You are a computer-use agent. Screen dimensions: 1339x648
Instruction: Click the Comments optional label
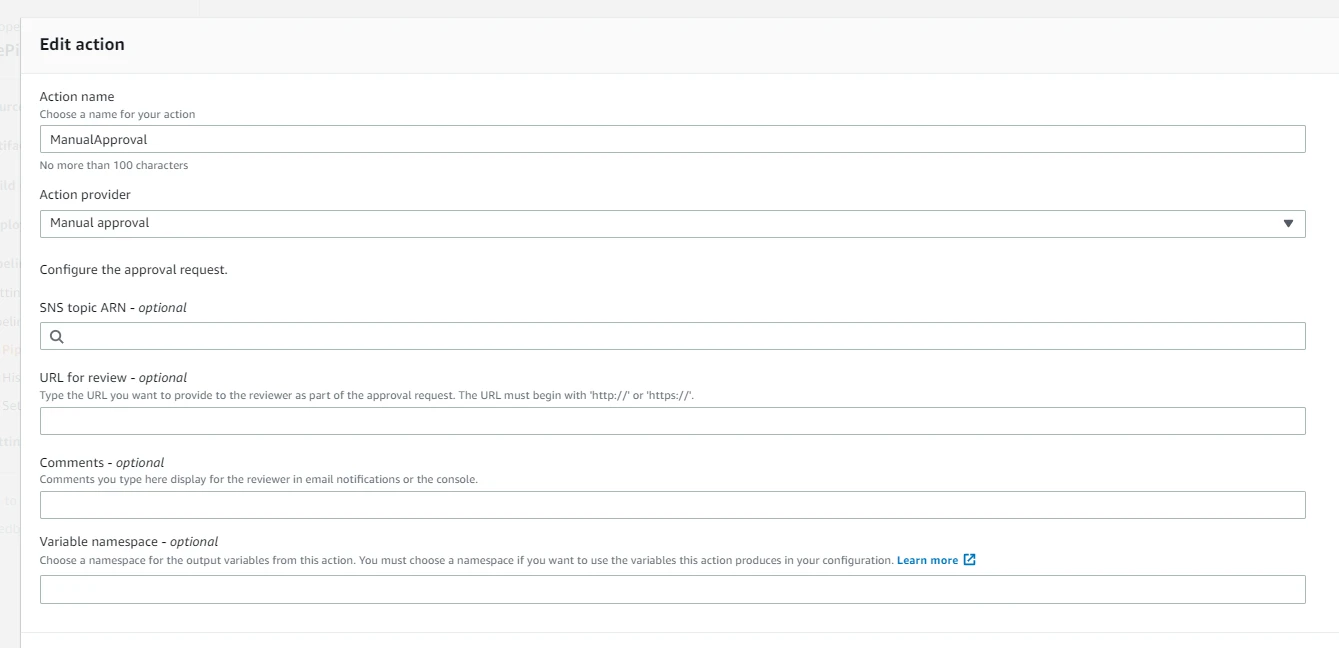(102, 463)
